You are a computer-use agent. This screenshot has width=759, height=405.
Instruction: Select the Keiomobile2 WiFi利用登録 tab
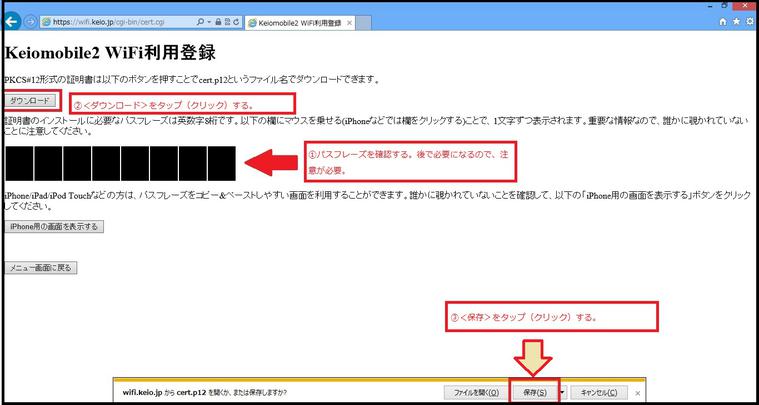pos(295,21)
